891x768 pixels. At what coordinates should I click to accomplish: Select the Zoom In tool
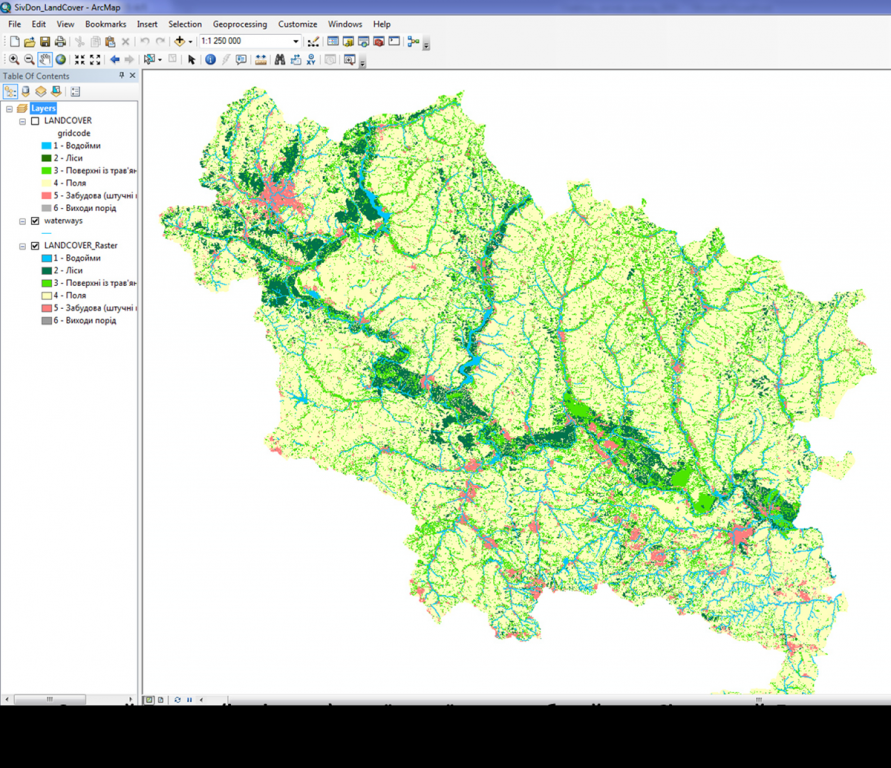point(13,60)
